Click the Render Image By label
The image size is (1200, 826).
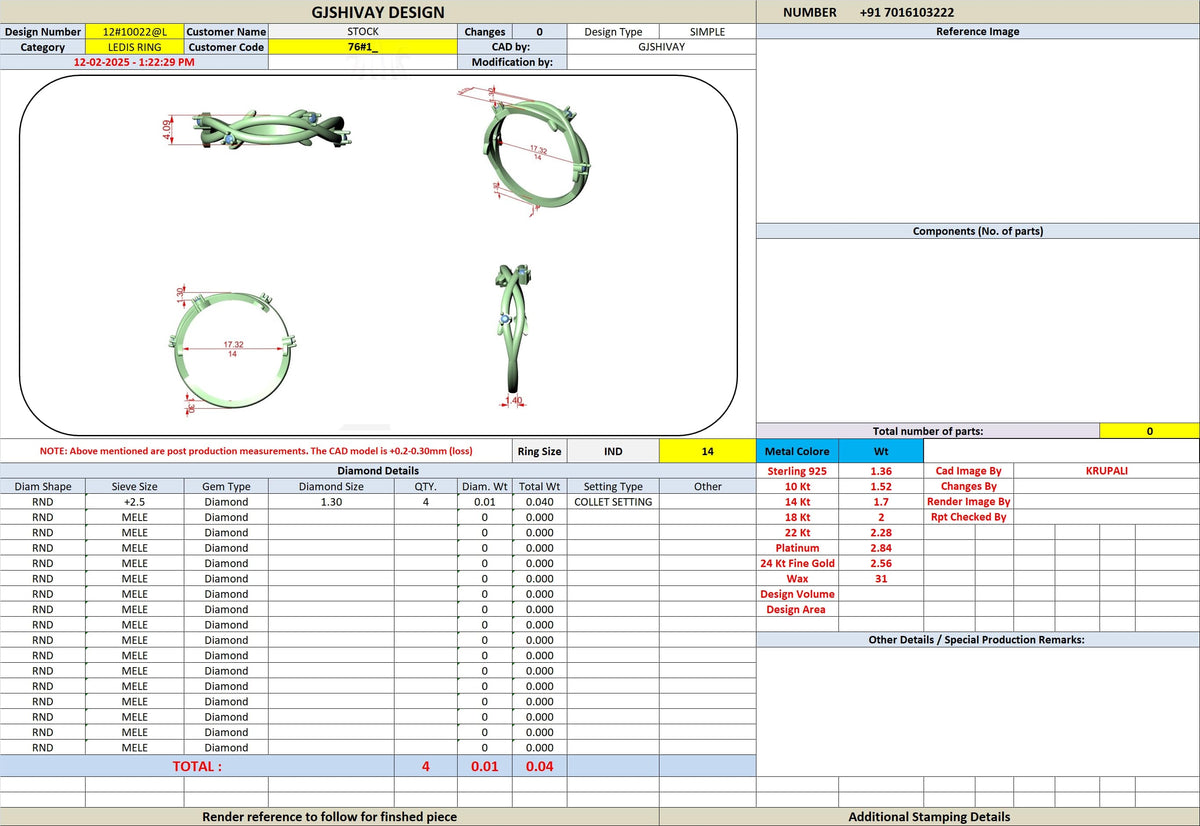968,501
